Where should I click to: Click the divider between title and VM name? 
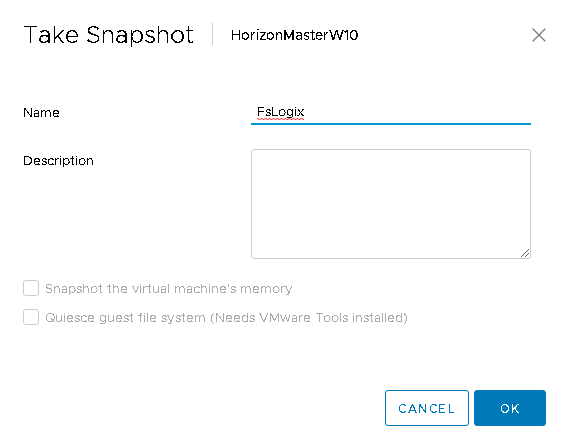[x=213, y=34]
